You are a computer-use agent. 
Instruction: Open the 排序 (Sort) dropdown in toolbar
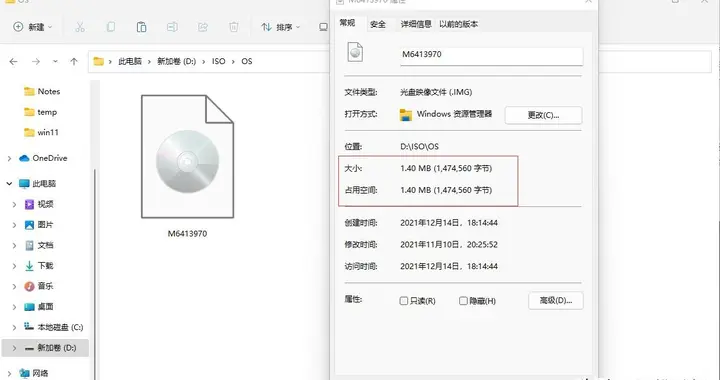tap(281, 27)
